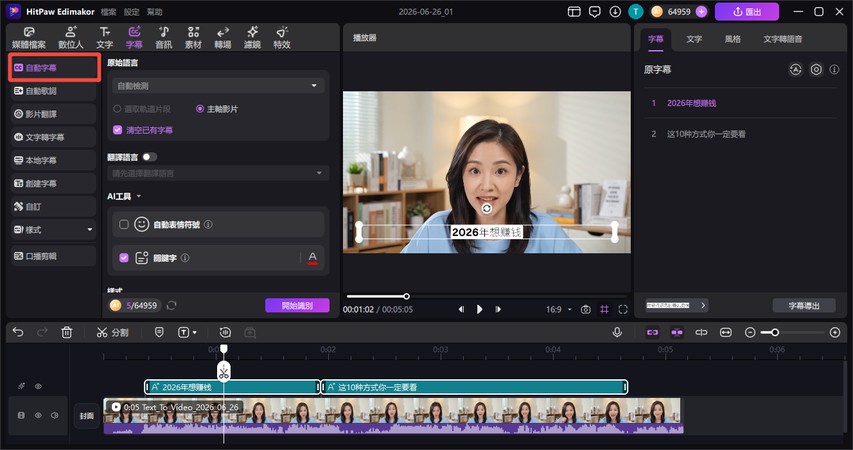Select 自動歌詞 in the sidebar
Viewport: 853px width, 450px height.
[53, 91]
